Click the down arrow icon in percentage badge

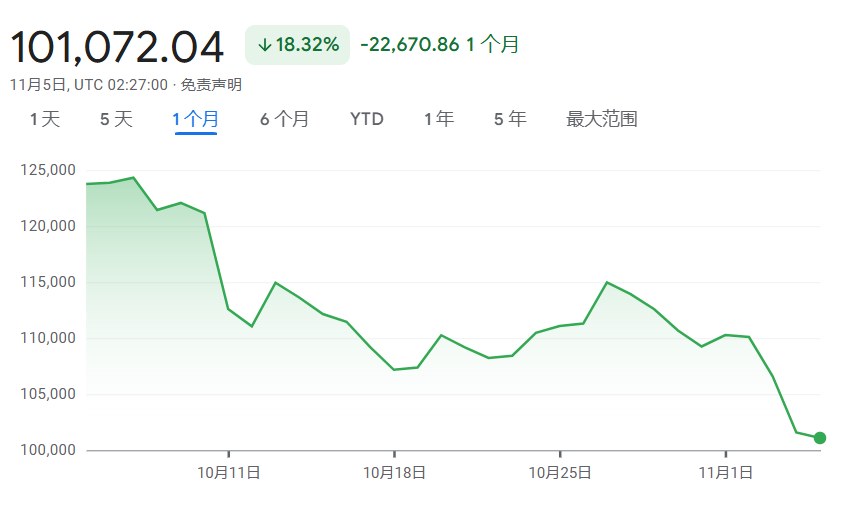[x=265, y=45]
